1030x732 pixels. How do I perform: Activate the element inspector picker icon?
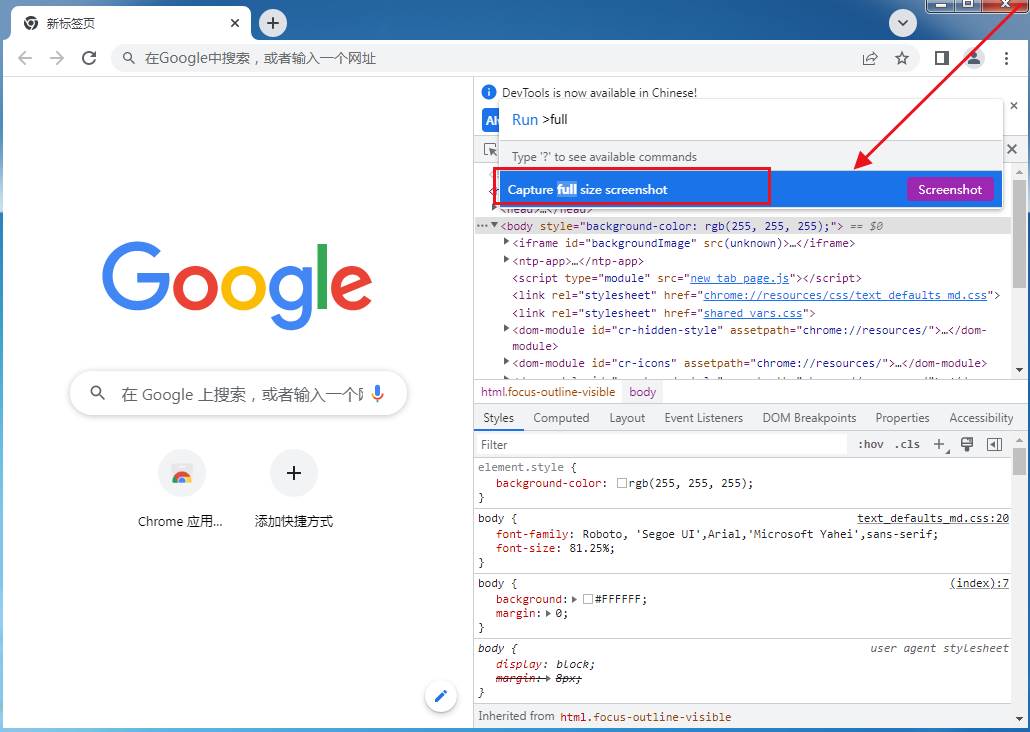(x=490, y=150)
